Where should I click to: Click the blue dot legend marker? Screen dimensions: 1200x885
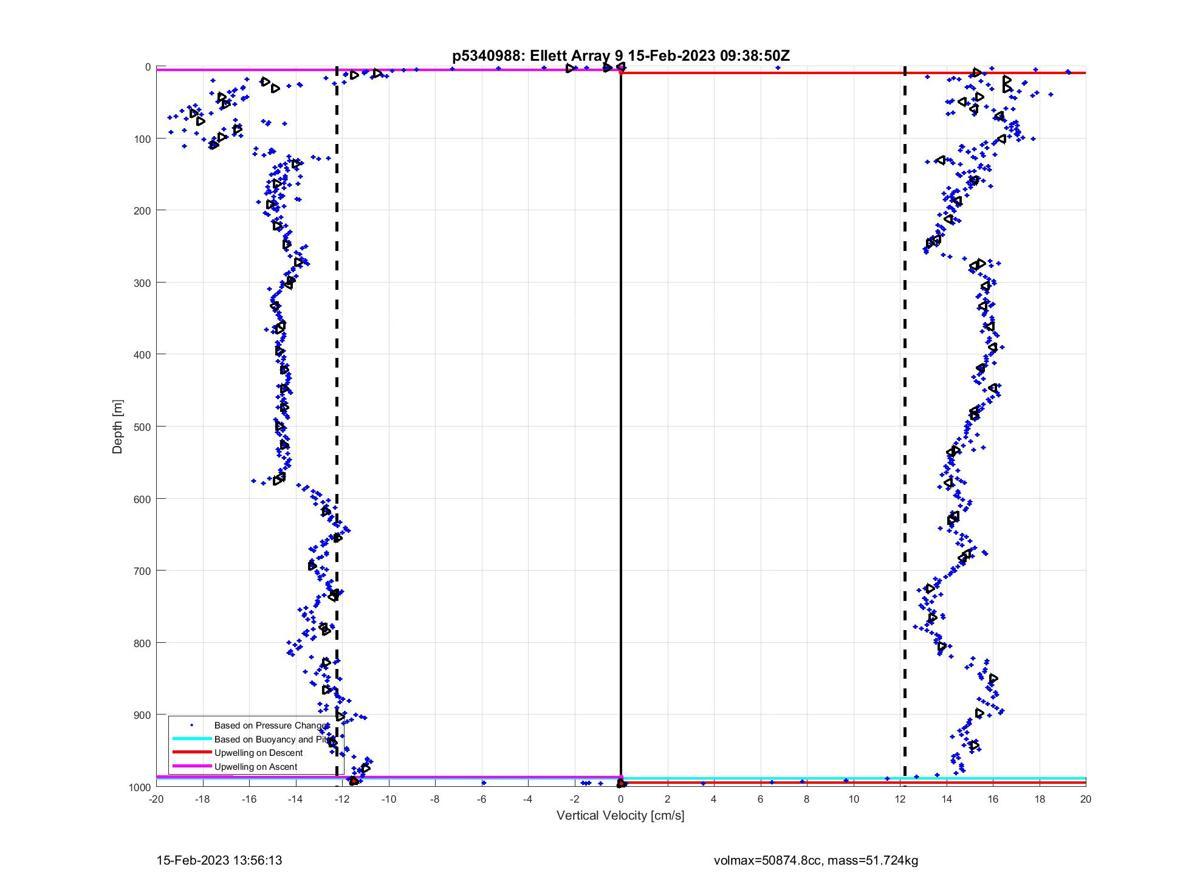tap(191, 725)
